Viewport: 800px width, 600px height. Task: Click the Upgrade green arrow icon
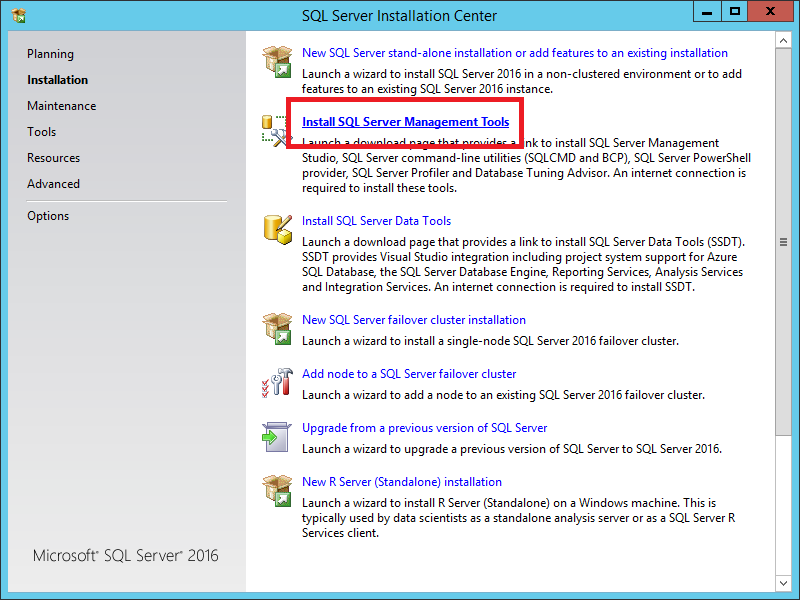pyautogui.click(x=276, y=436)
